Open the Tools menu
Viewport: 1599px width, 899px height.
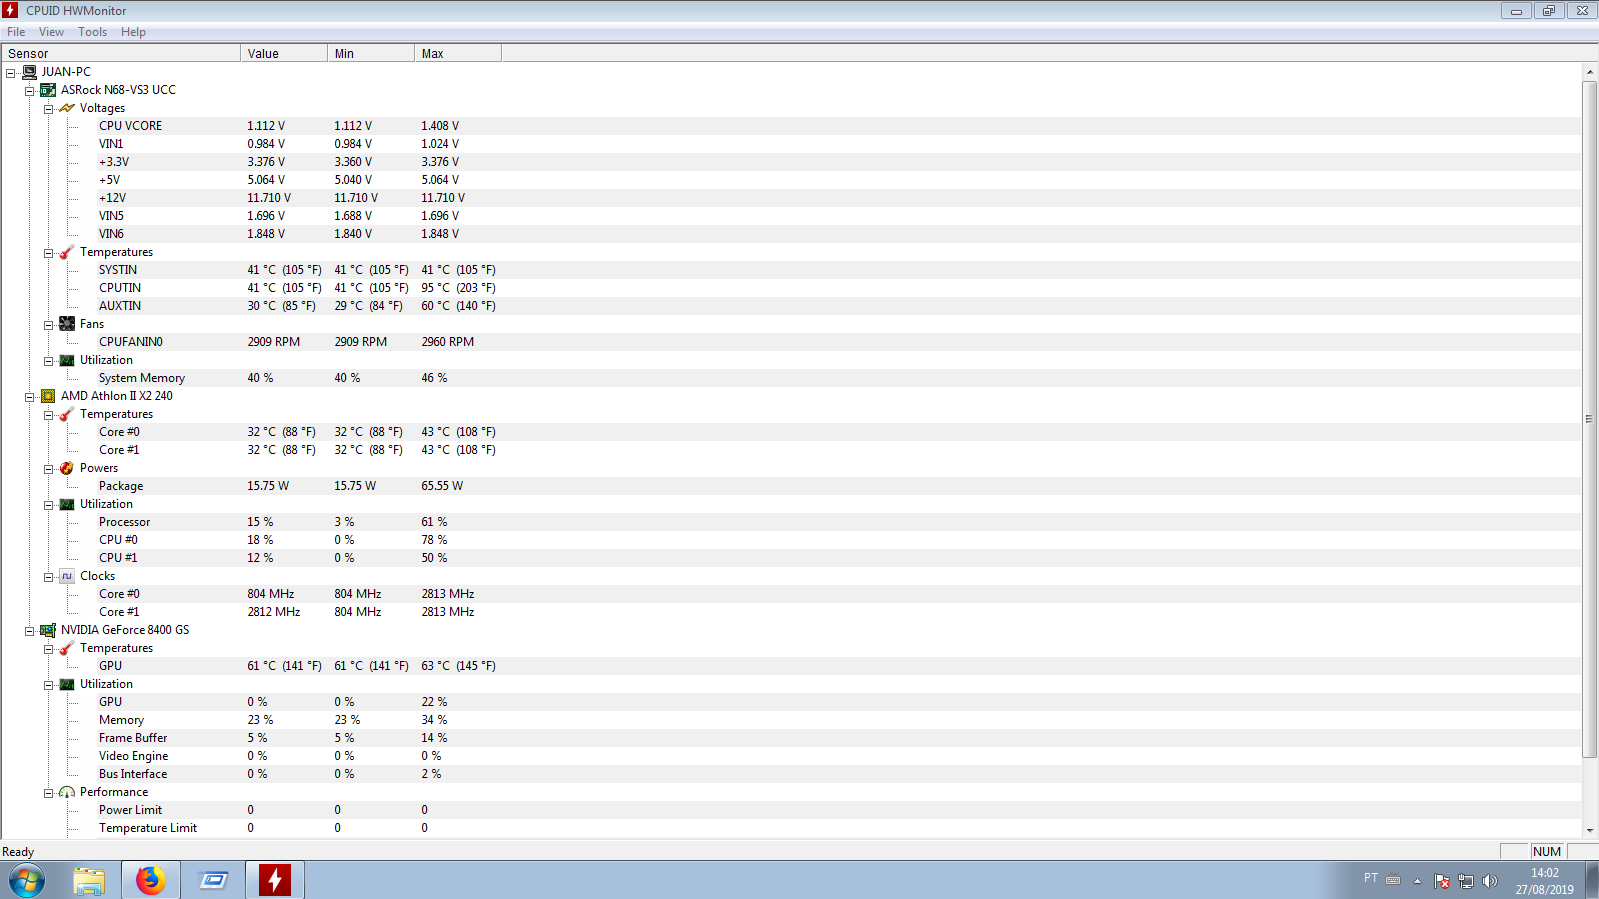[93, 32]
